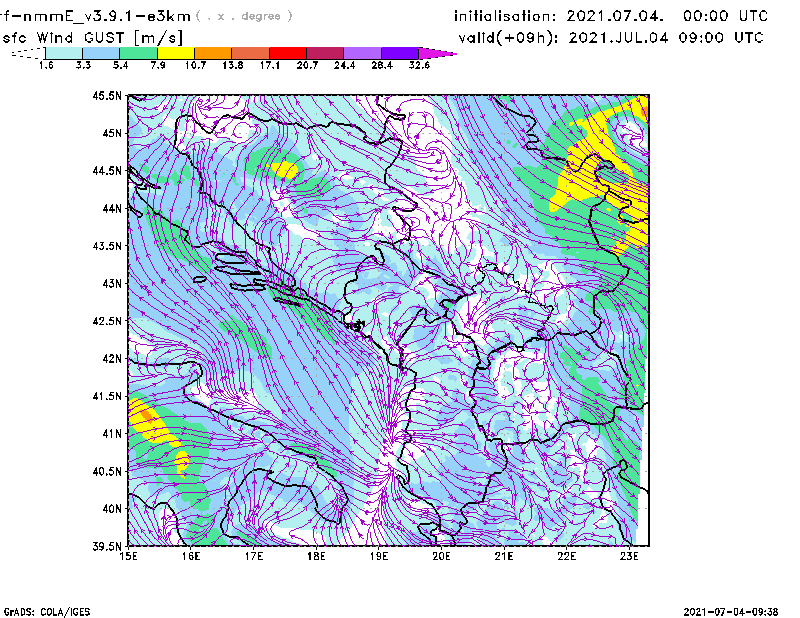Screen dimensions: 800x618
Task: Click the 23E longitude axis label
Action: tap(630, 555)
